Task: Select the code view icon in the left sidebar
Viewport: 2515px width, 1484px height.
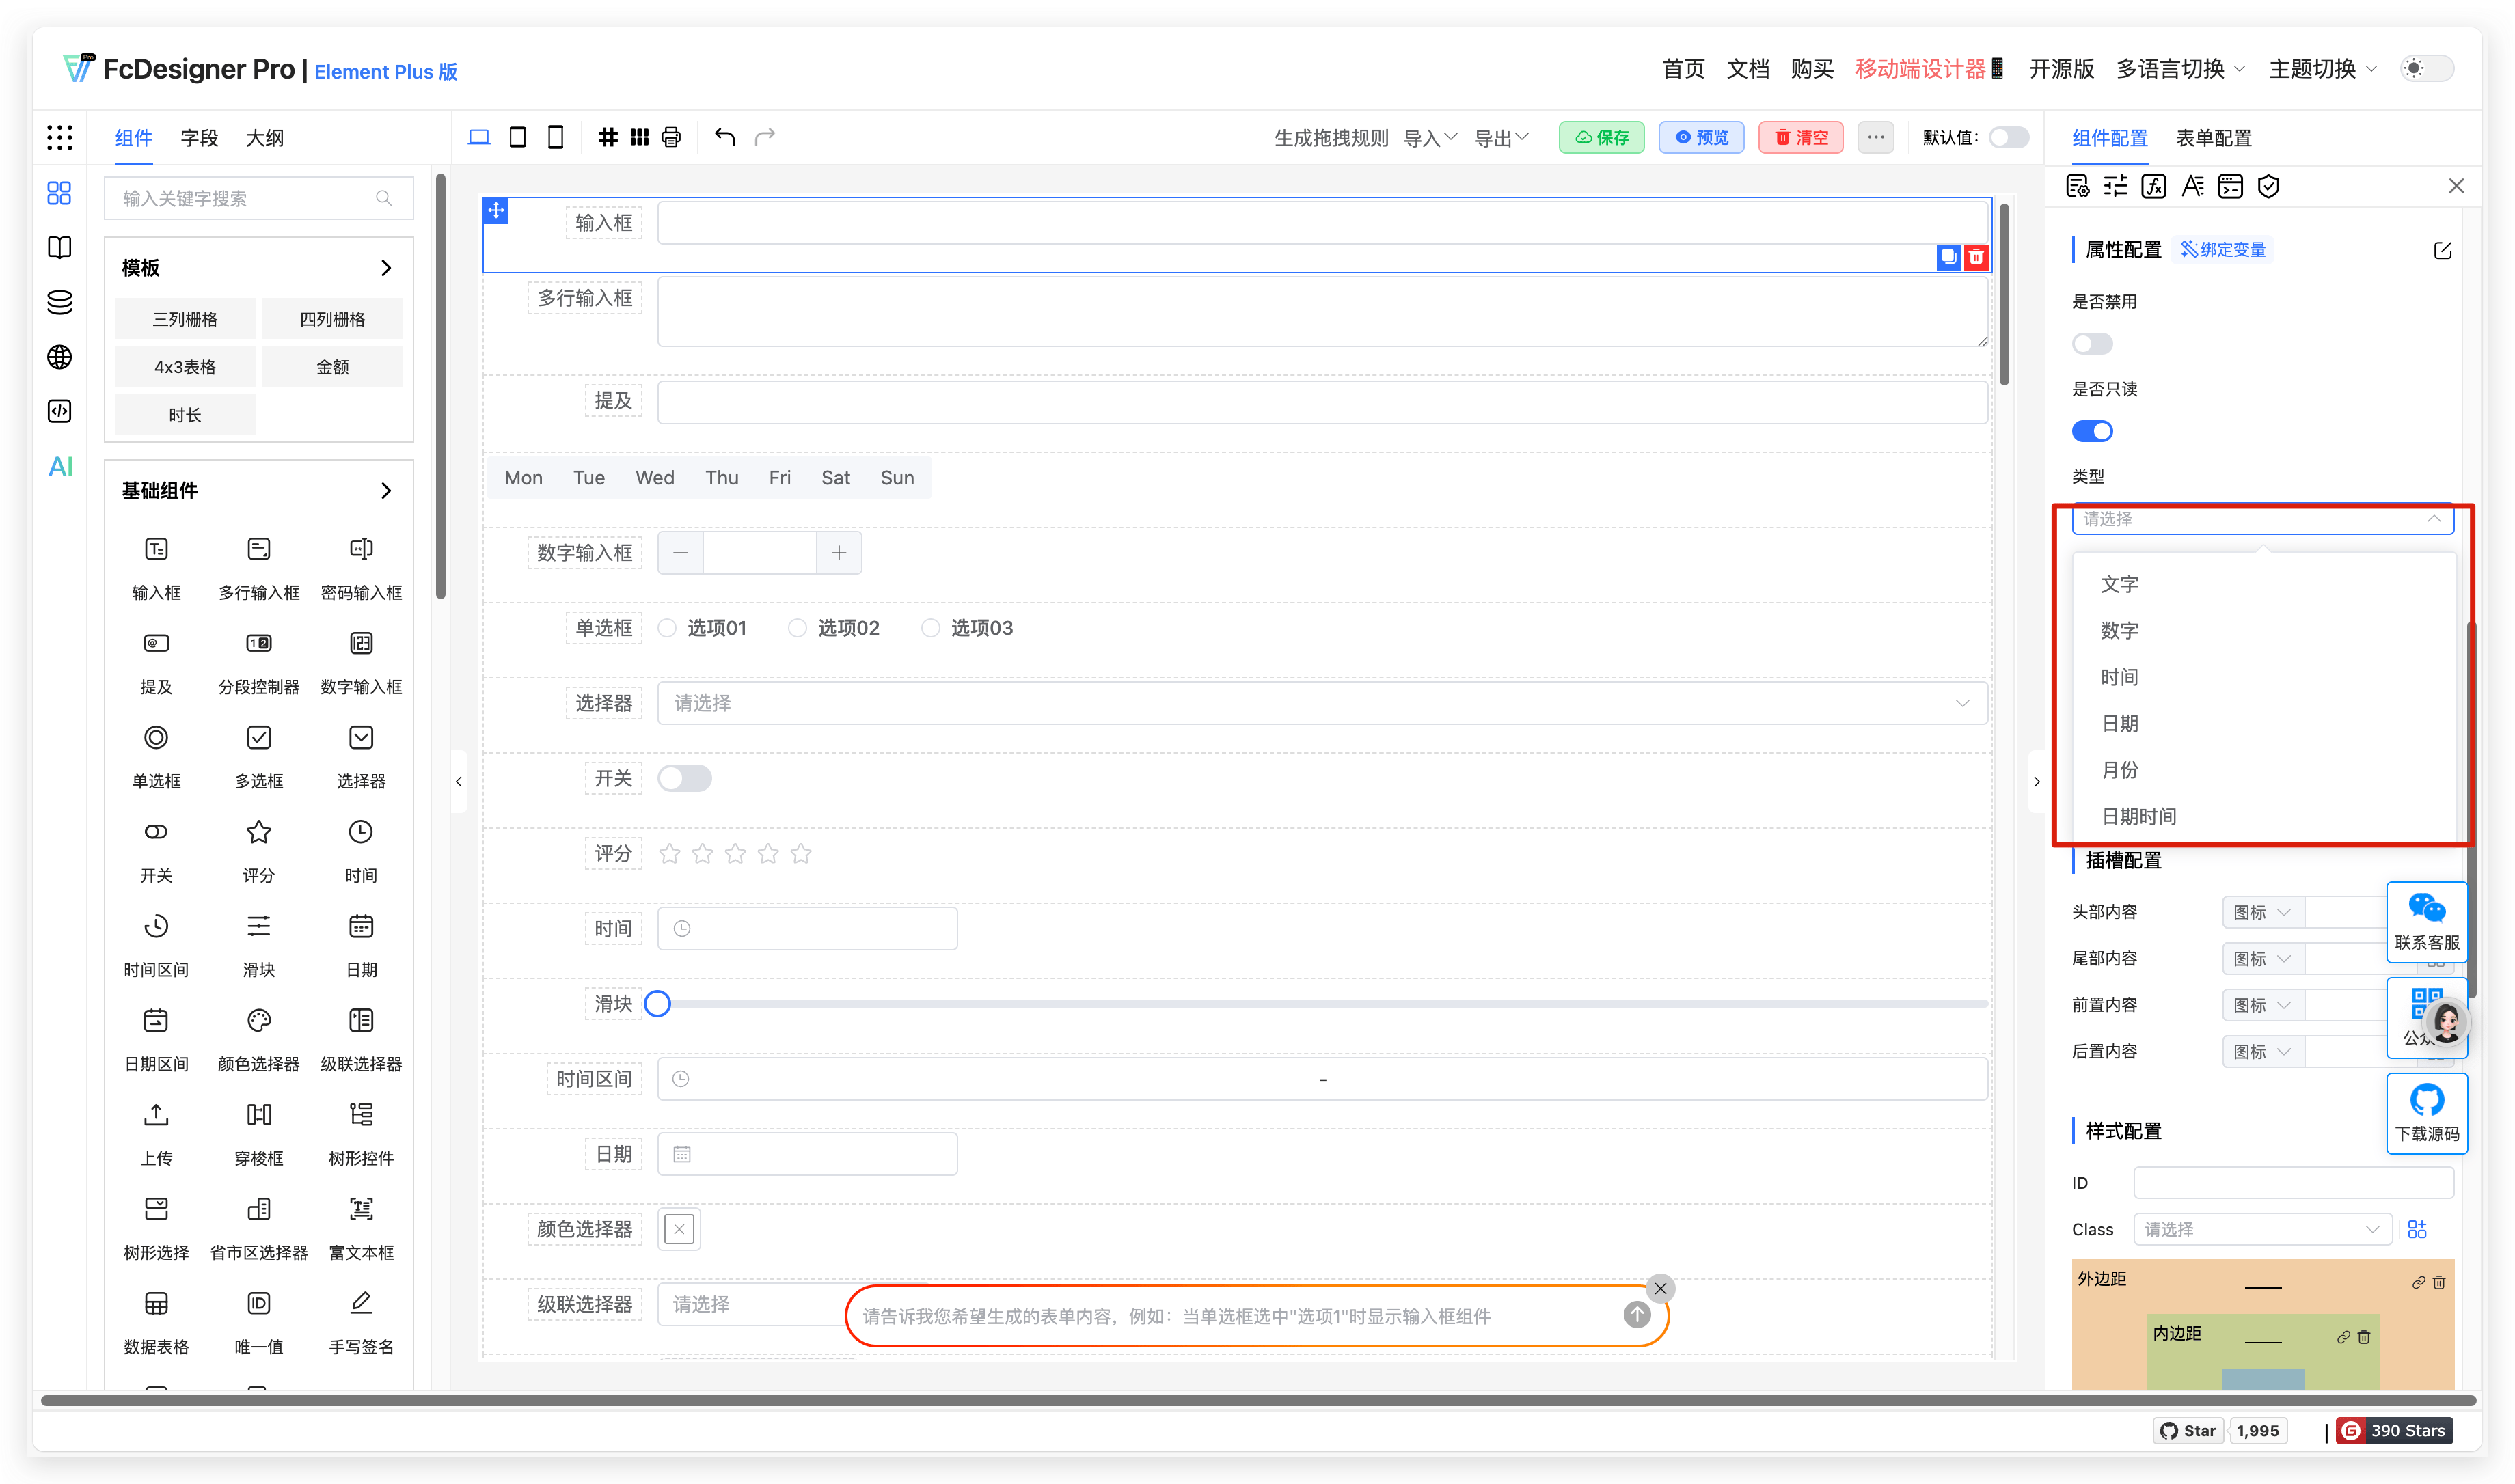Action: (60, 411)
